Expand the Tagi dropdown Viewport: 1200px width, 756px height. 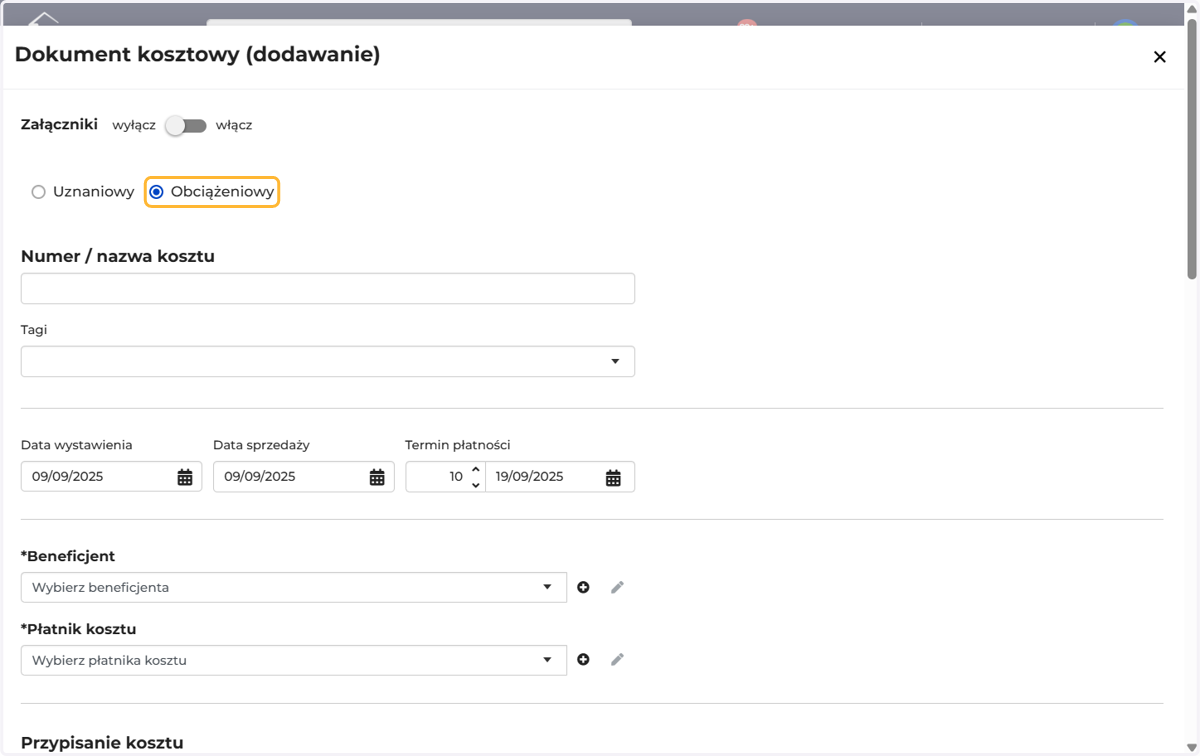coord(328,361)
